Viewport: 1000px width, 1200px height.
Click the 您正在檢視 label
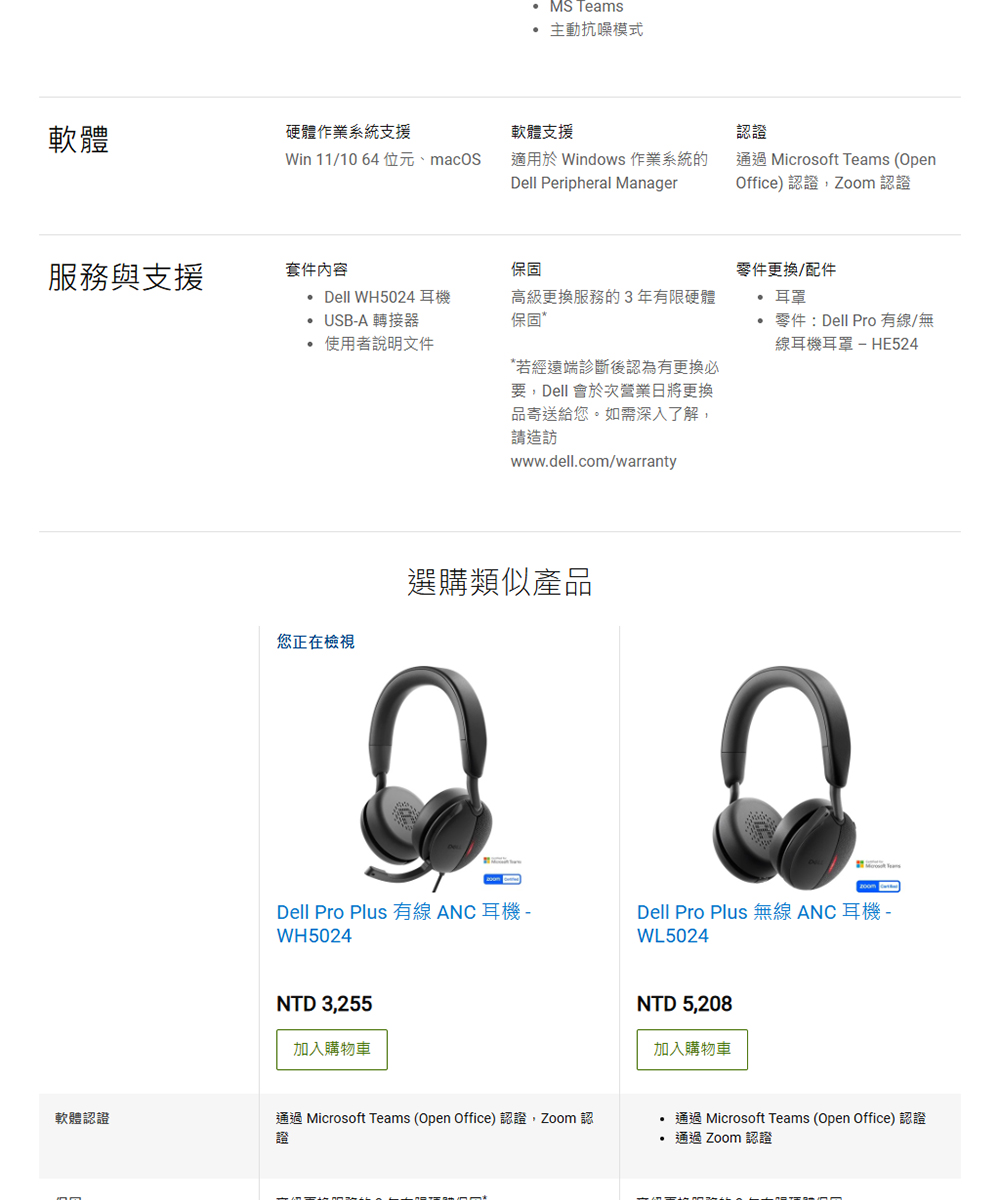(315, 641)
